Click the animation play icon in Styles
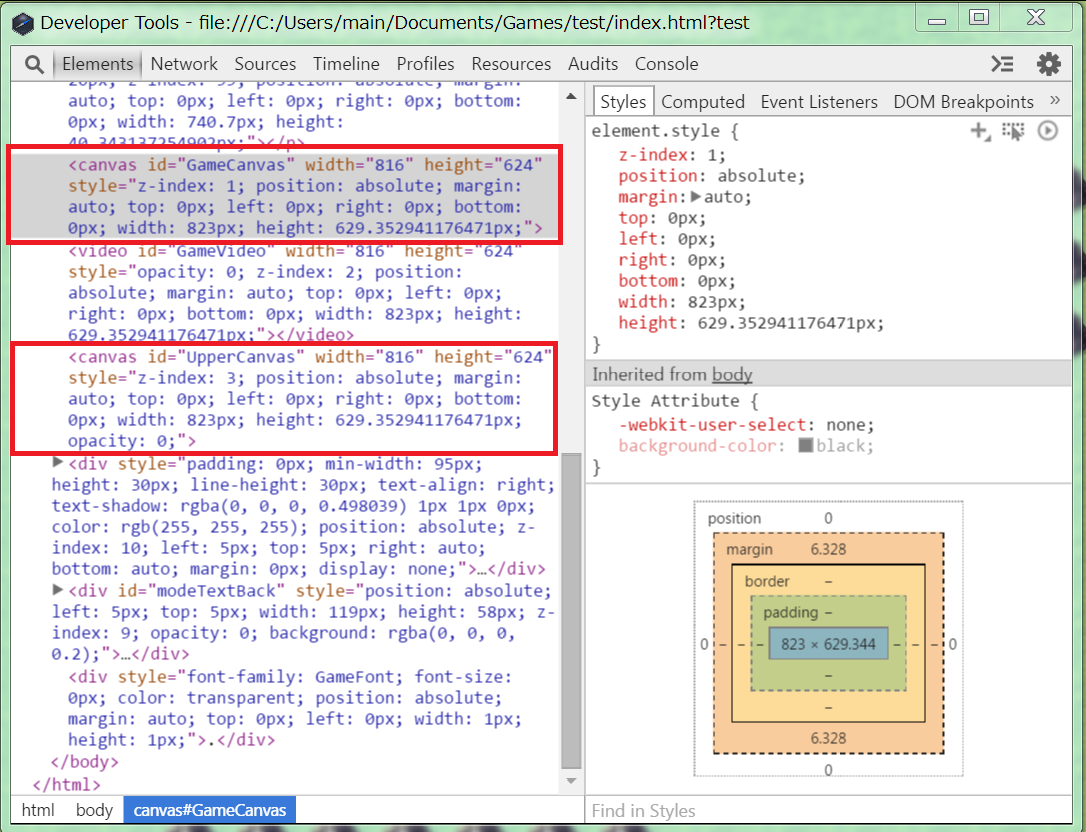The width and height of the screenshot is (1086, 832). tap(1047, 131)
